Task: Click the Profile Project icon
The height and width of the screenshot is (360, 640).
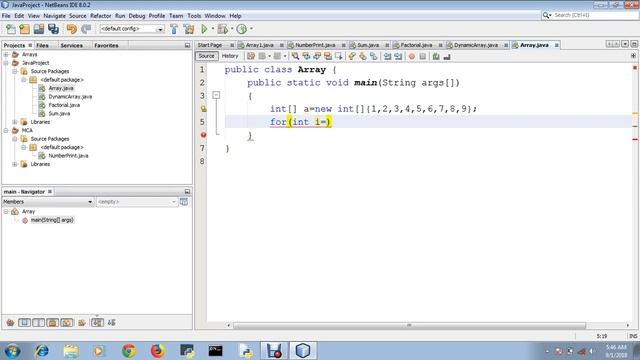Action: tap(242, 29)
